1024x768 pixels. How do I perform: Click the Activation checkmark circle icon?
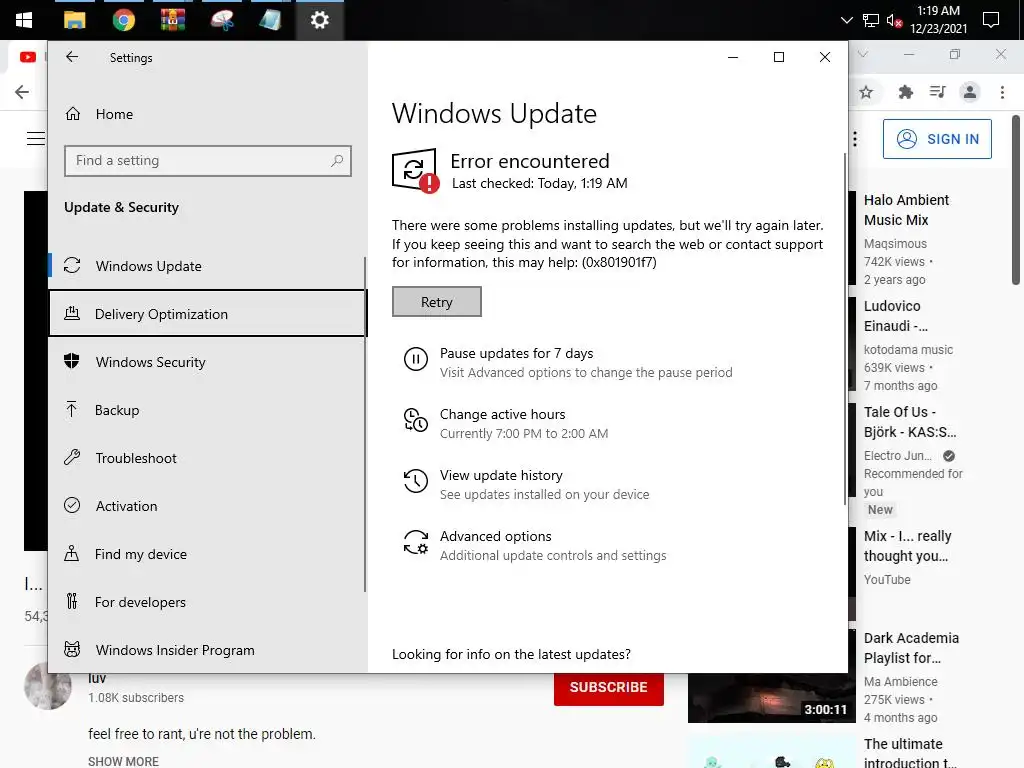point(72,505)
